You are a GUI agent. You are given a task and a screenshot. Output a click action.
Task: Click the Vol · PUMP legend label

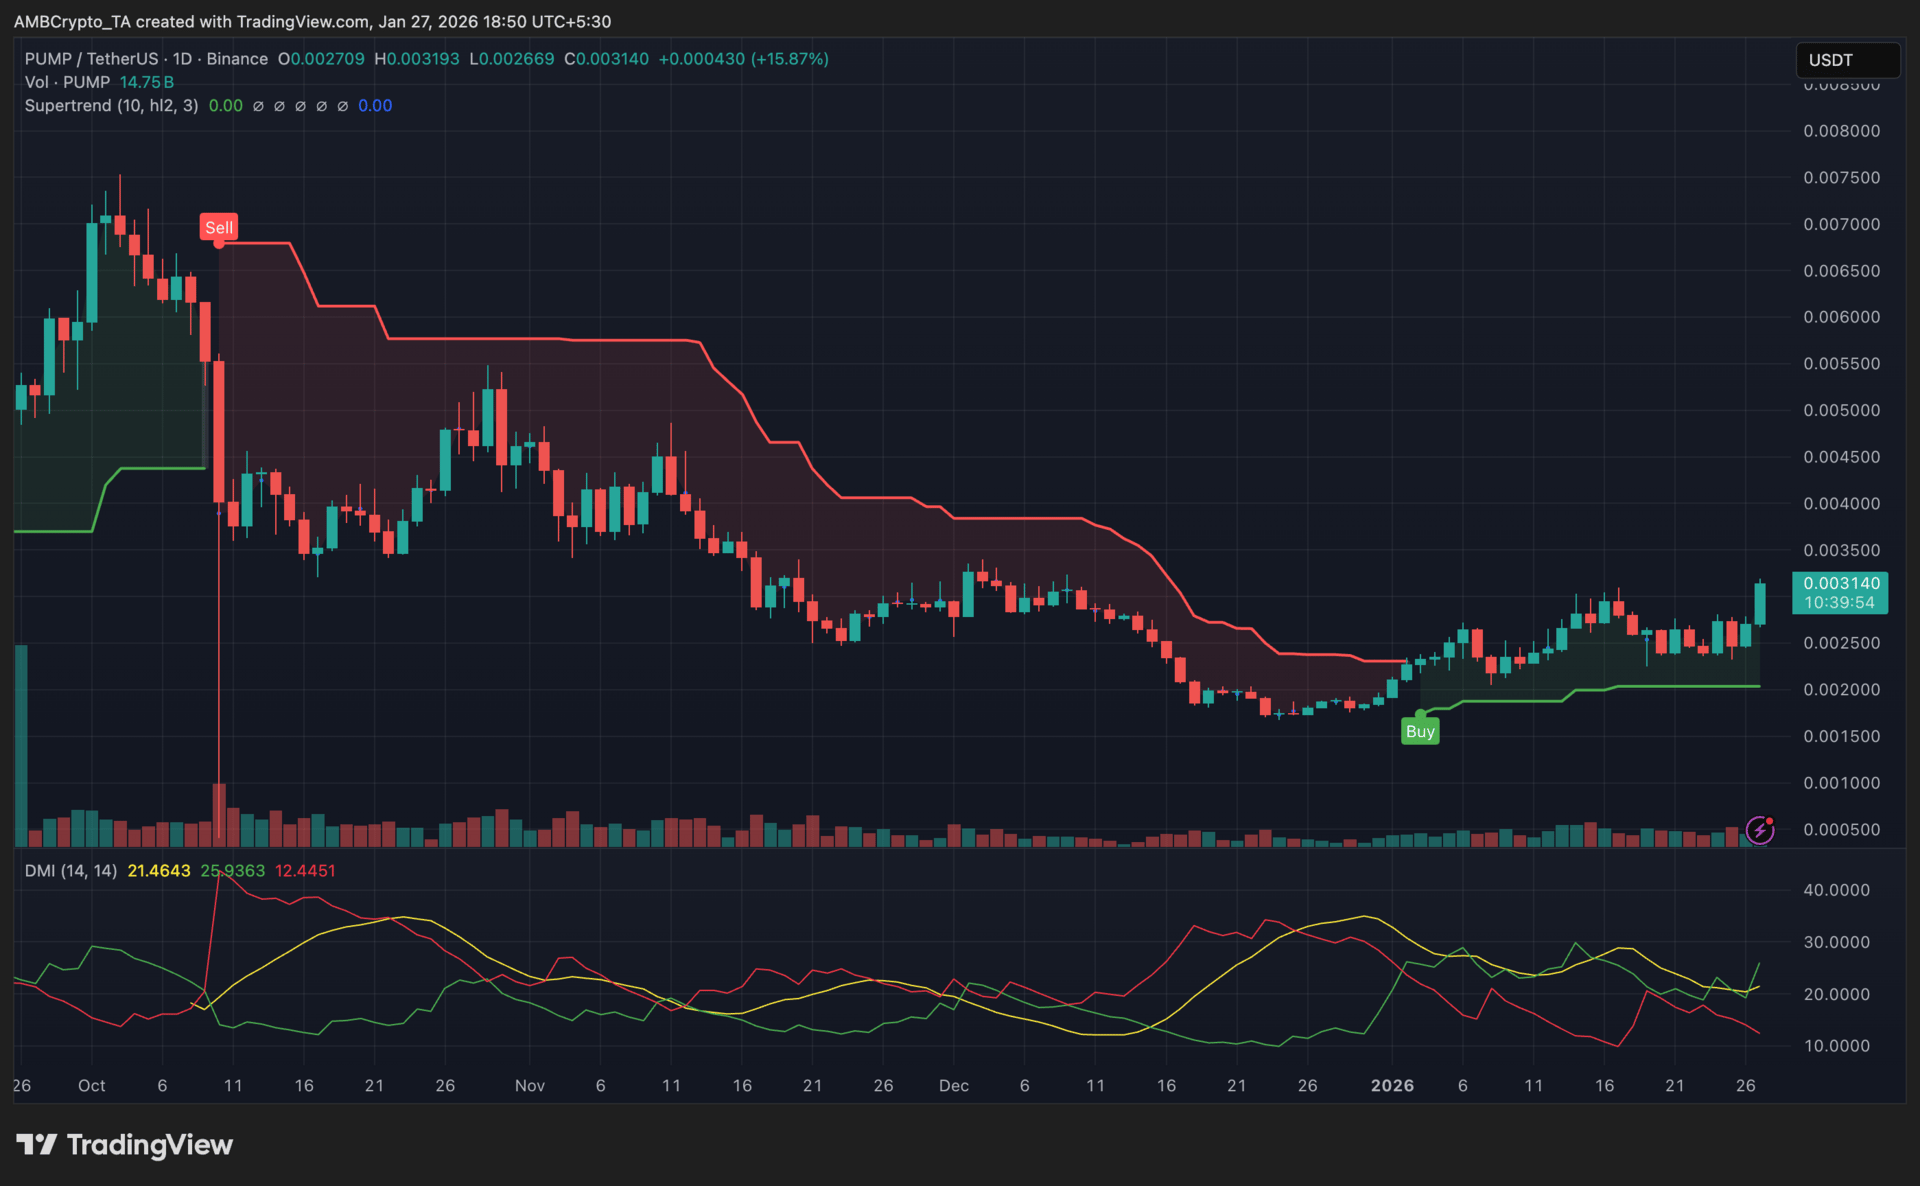(x=67, y=82)
